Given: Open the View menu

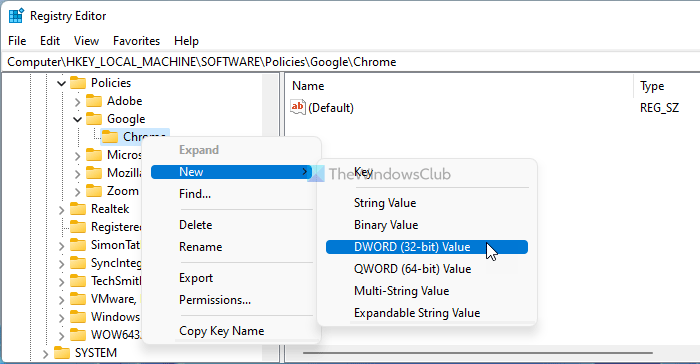Looking at the screenshot, I should click(86, 41).
